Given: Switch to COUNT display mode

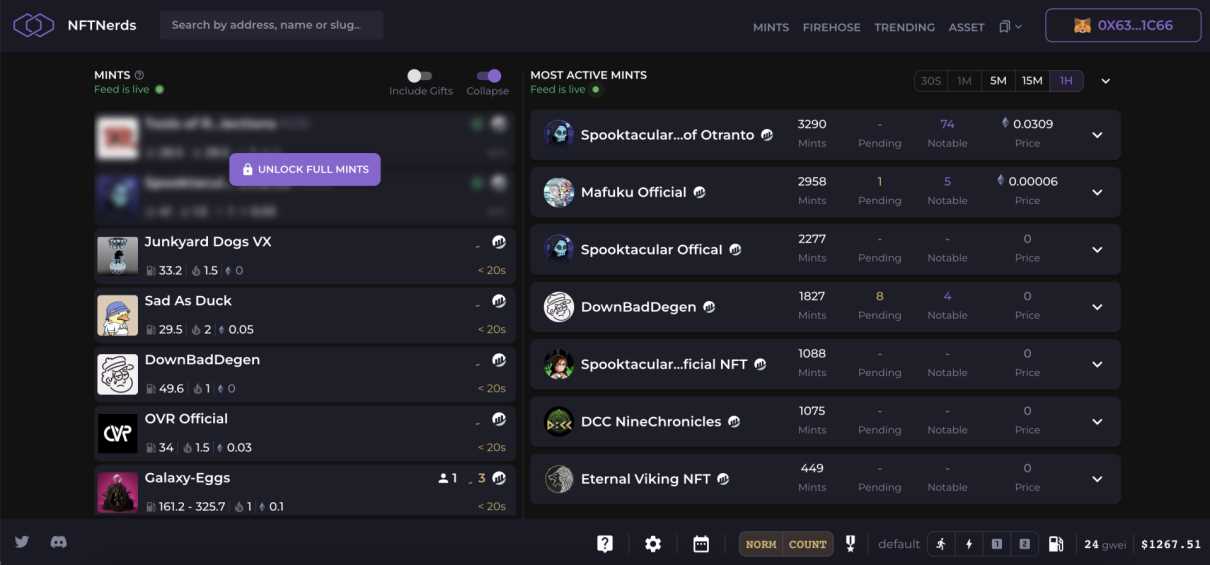Looking at the screenshot, I should click(808, 544).
